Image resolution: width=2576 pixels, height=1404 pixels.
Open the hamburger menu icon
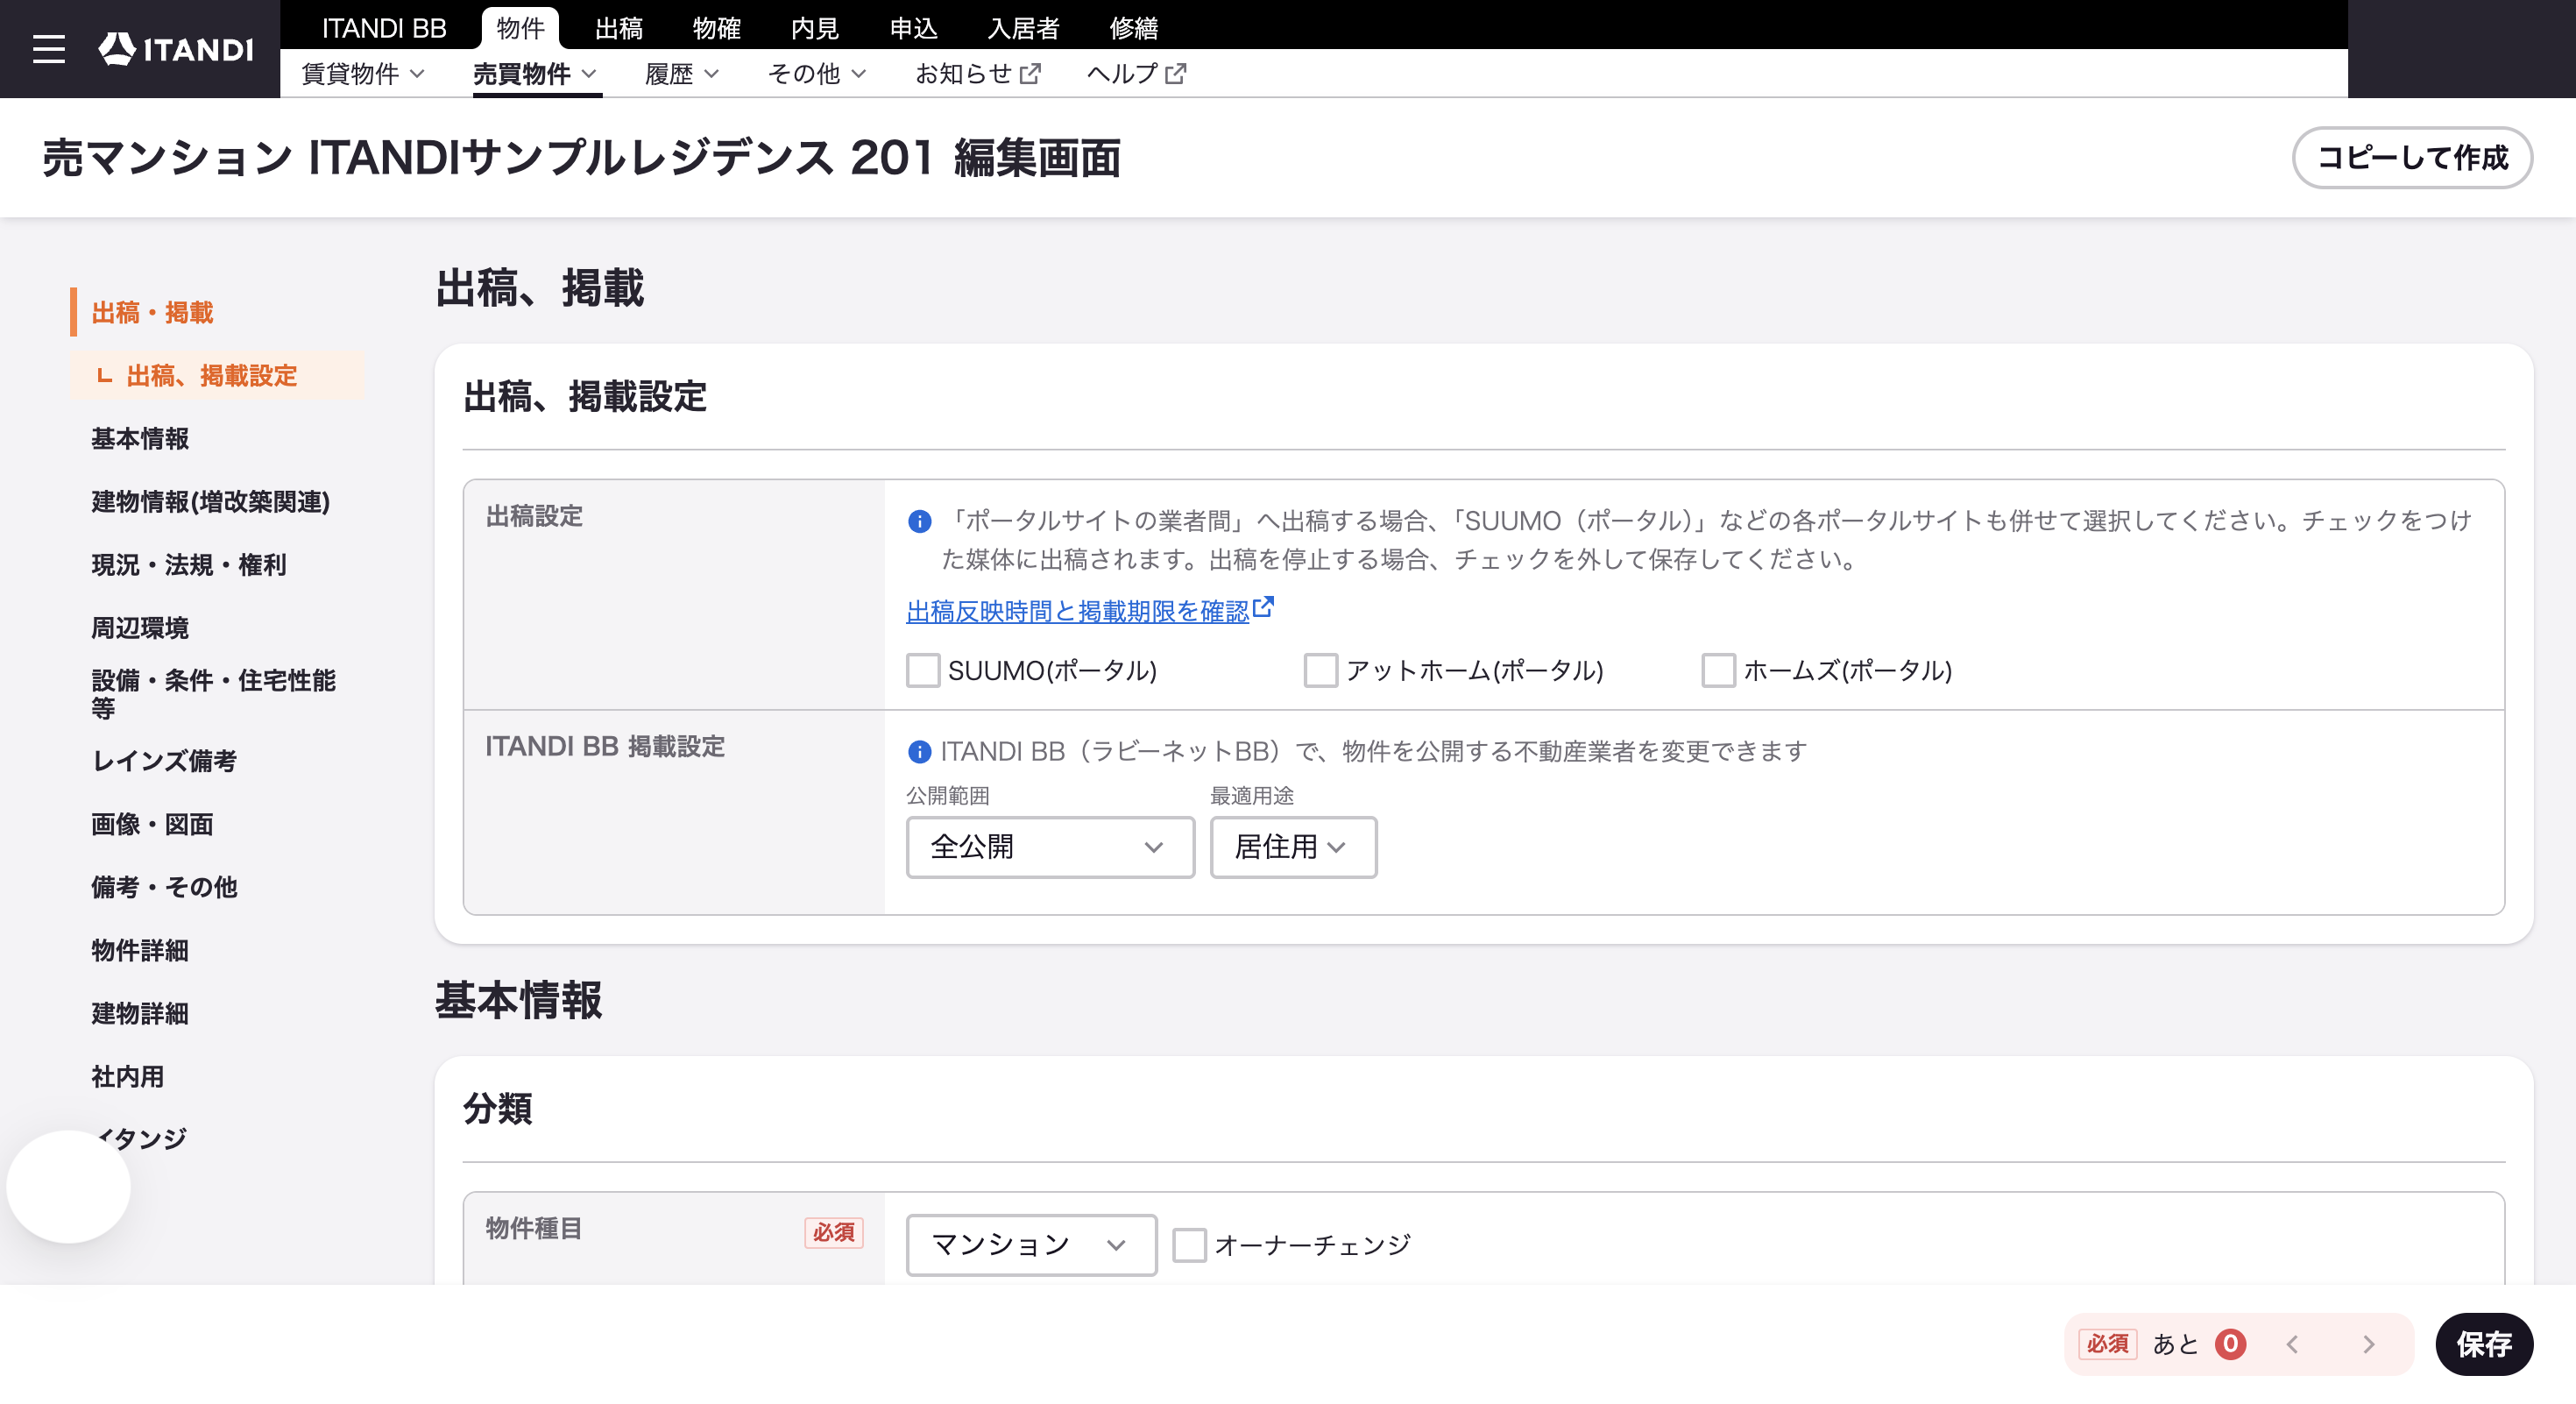pos(48,49)
